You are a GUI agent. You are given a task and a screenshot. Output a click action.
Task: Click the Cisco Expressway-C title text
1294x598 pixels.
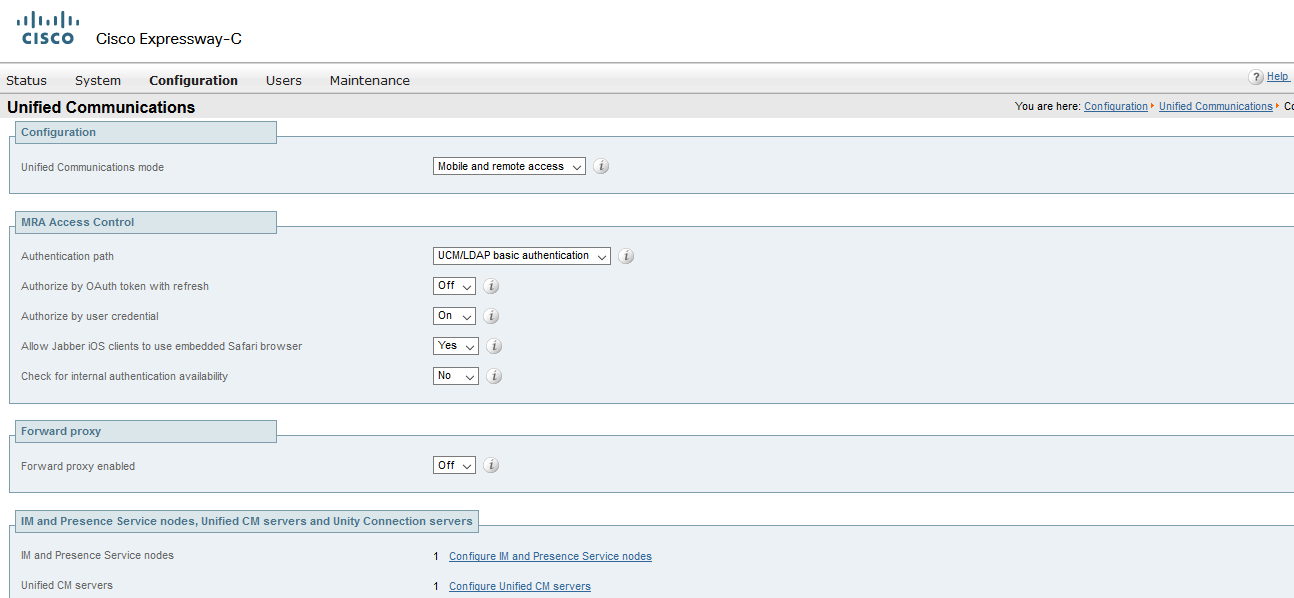(x=169, y=39)
